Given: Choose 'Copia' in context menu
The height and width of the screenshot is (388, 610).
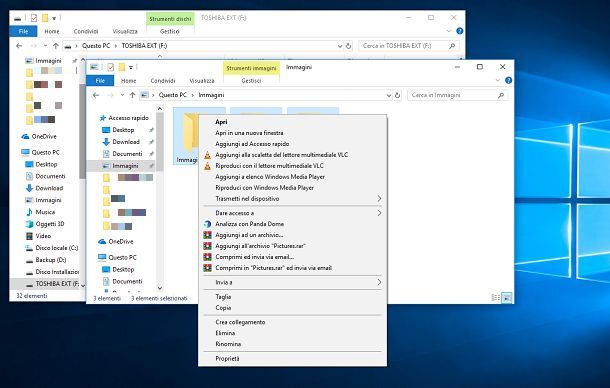Looking at the screenshot, I should click(x=223, y=308).
